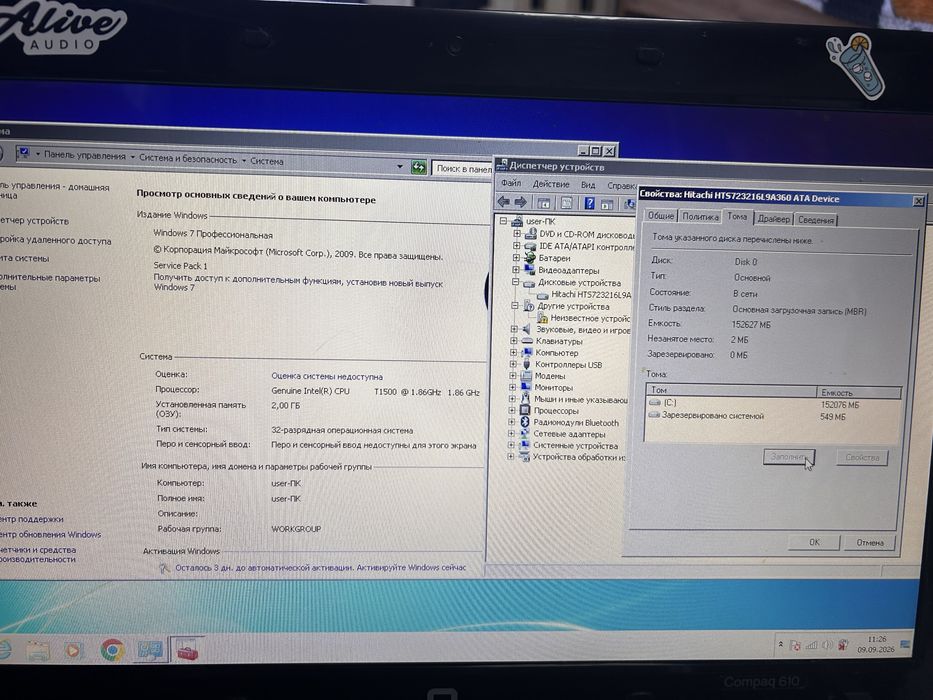This screenshot has height=700, width=933.
Task: Expand the Видеоадаптеры node
Action: (x=516, y=270)
